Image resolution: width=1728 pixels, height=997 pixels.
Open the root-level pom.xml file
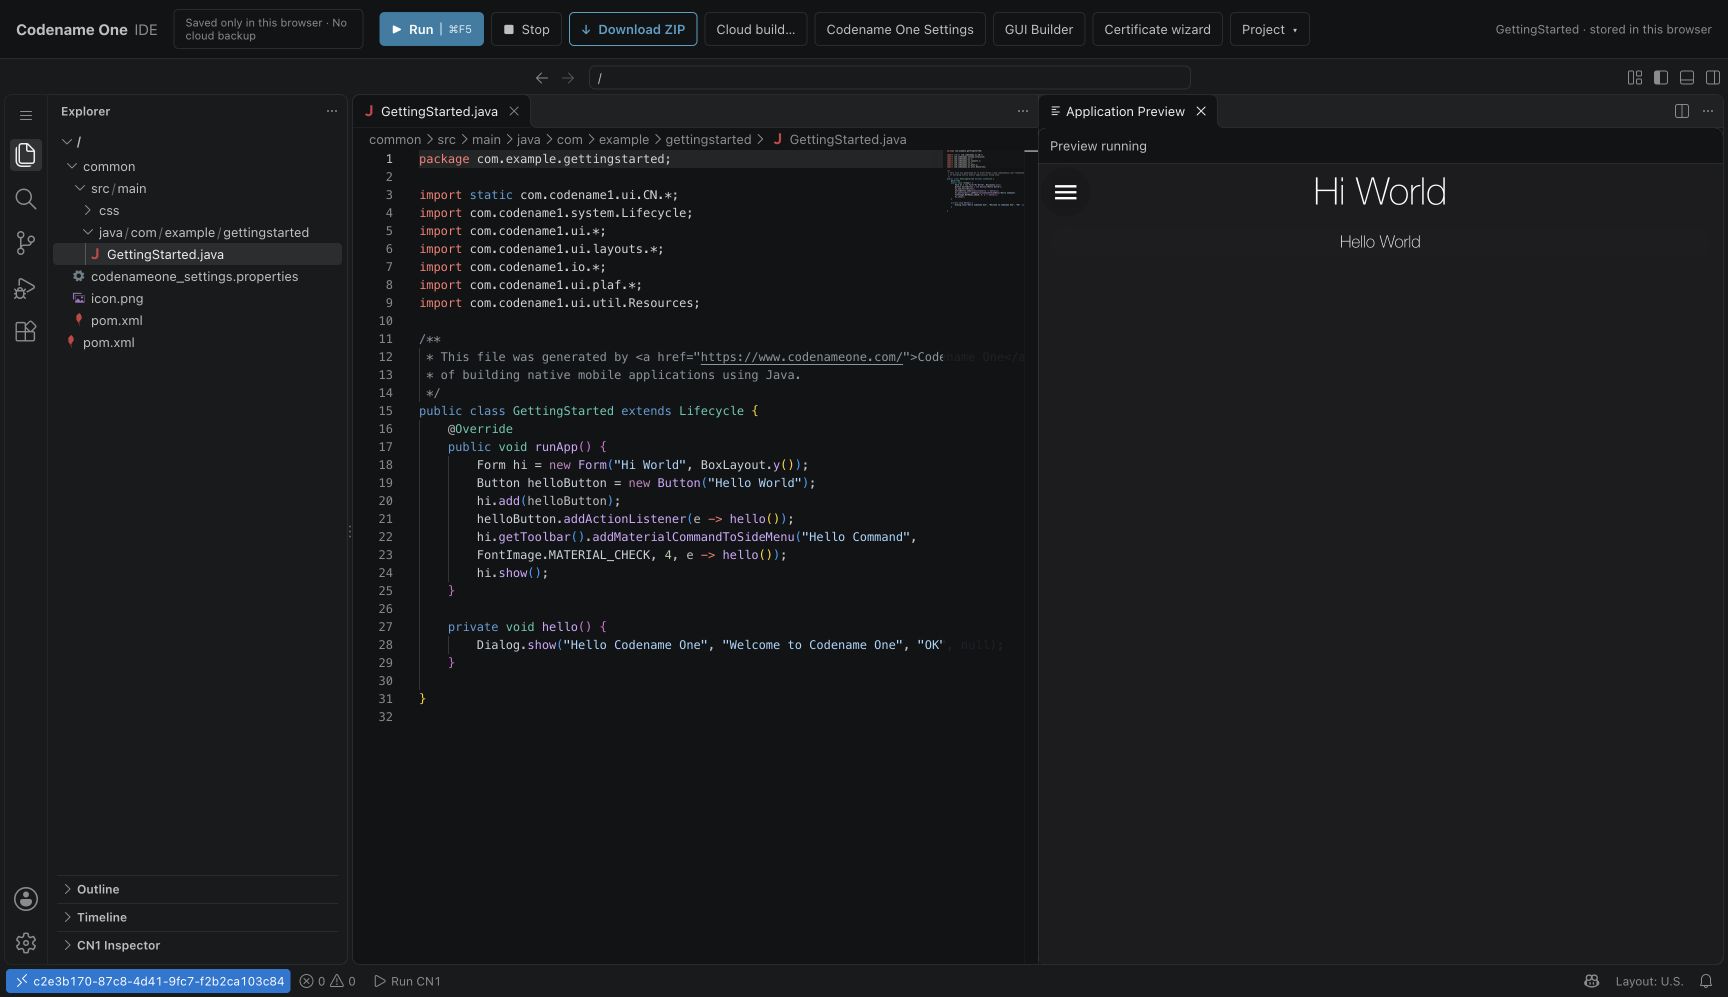click(197, 342)
